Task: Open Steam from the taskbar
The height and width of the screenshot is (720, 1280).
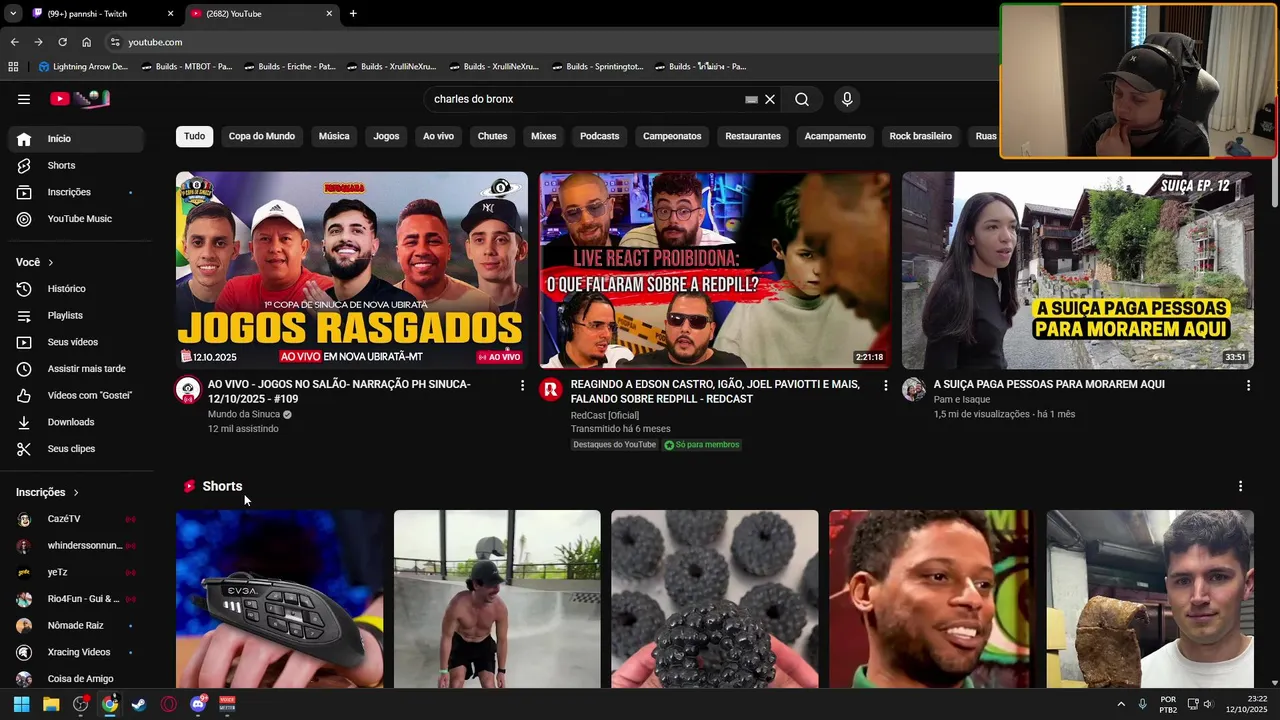Action: (x=139, y=704)
